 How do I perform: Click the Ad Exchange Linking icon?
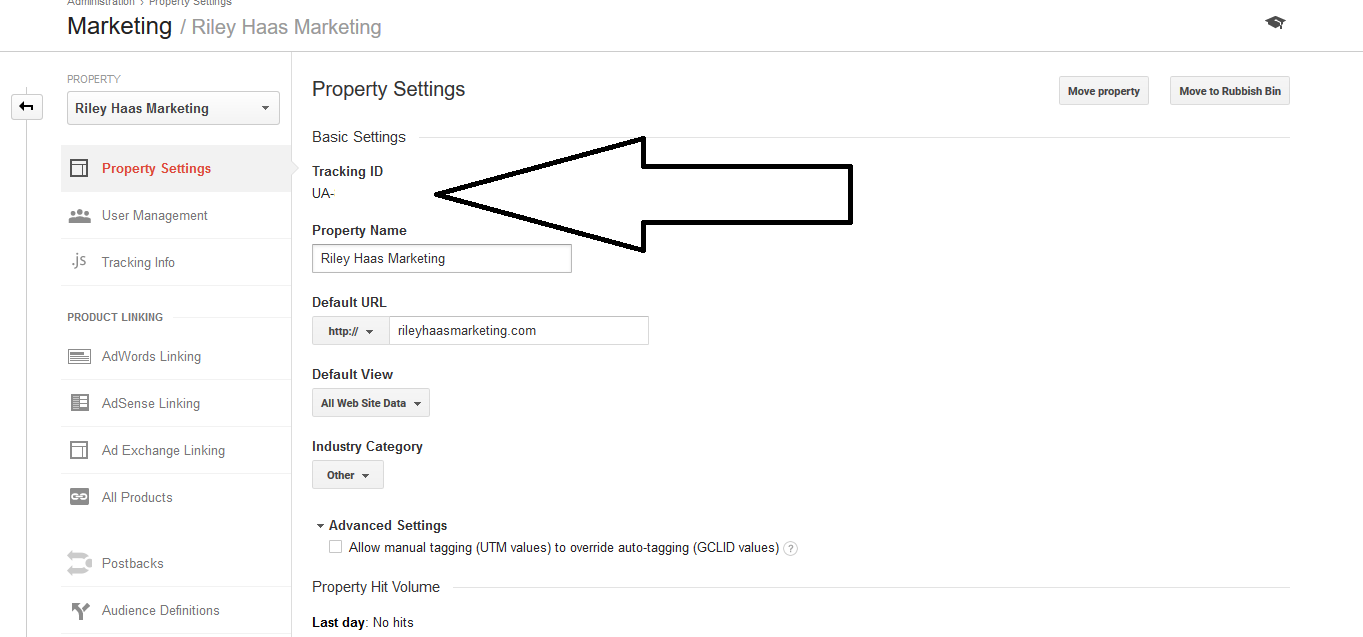click(x=79, y=450)
